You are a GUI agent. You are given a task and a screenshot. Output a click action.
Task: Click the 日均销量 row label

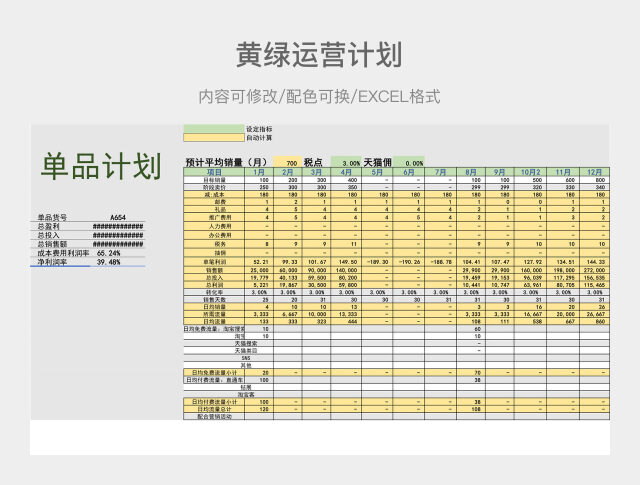[214, 307]
